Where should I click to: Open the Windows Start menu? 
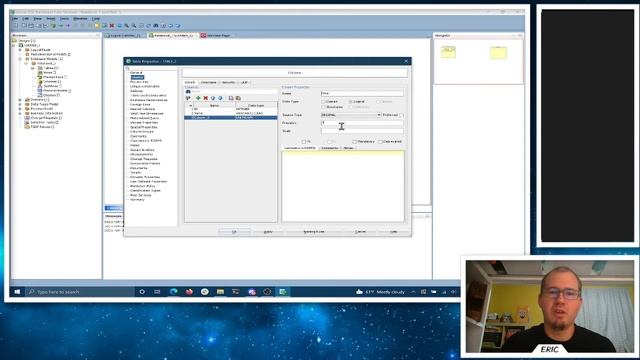[17, 292]
